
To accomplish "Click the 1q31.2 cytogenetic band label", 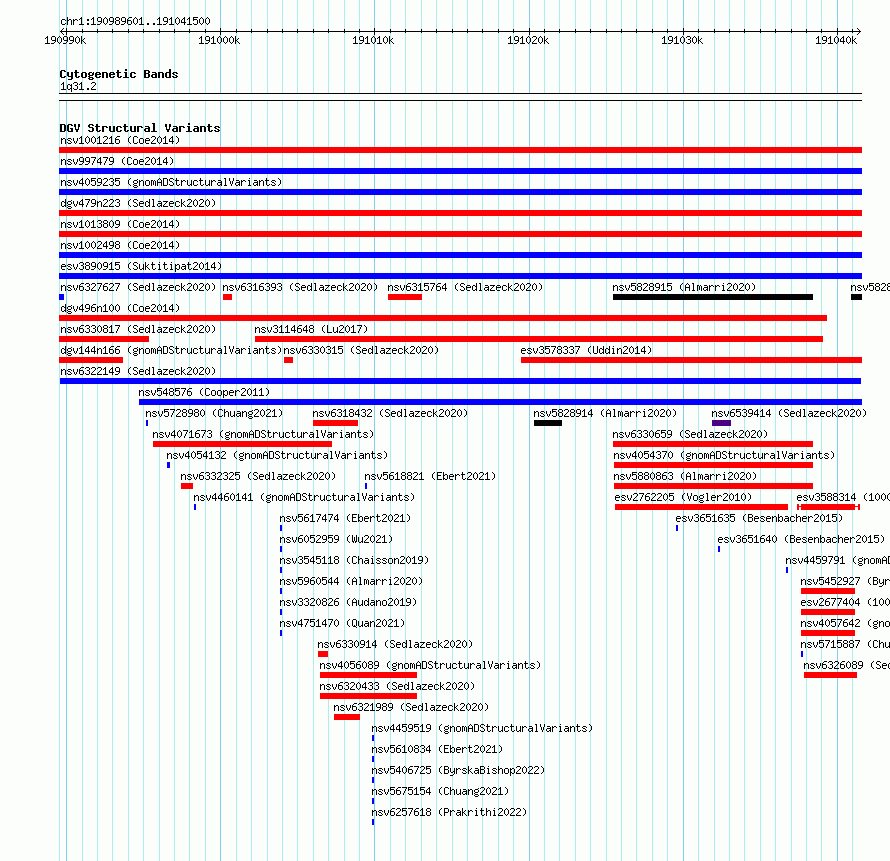I will coord(78,86).
